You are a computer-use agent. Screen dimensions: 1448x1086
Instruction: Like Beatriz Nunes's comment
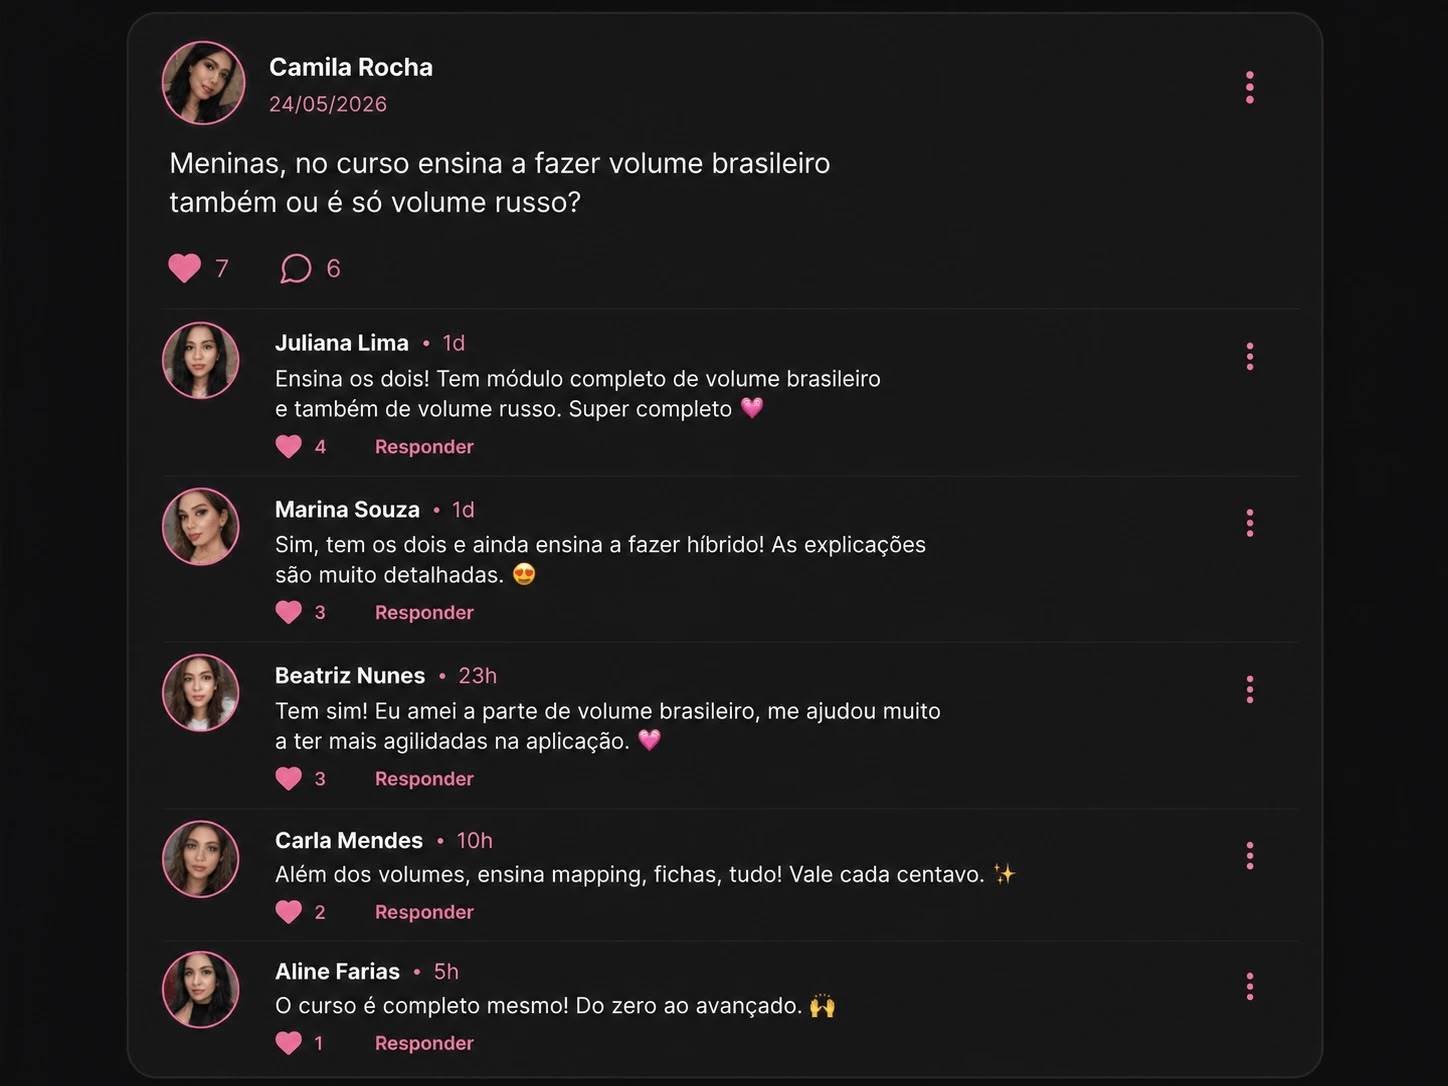[289, 778]
